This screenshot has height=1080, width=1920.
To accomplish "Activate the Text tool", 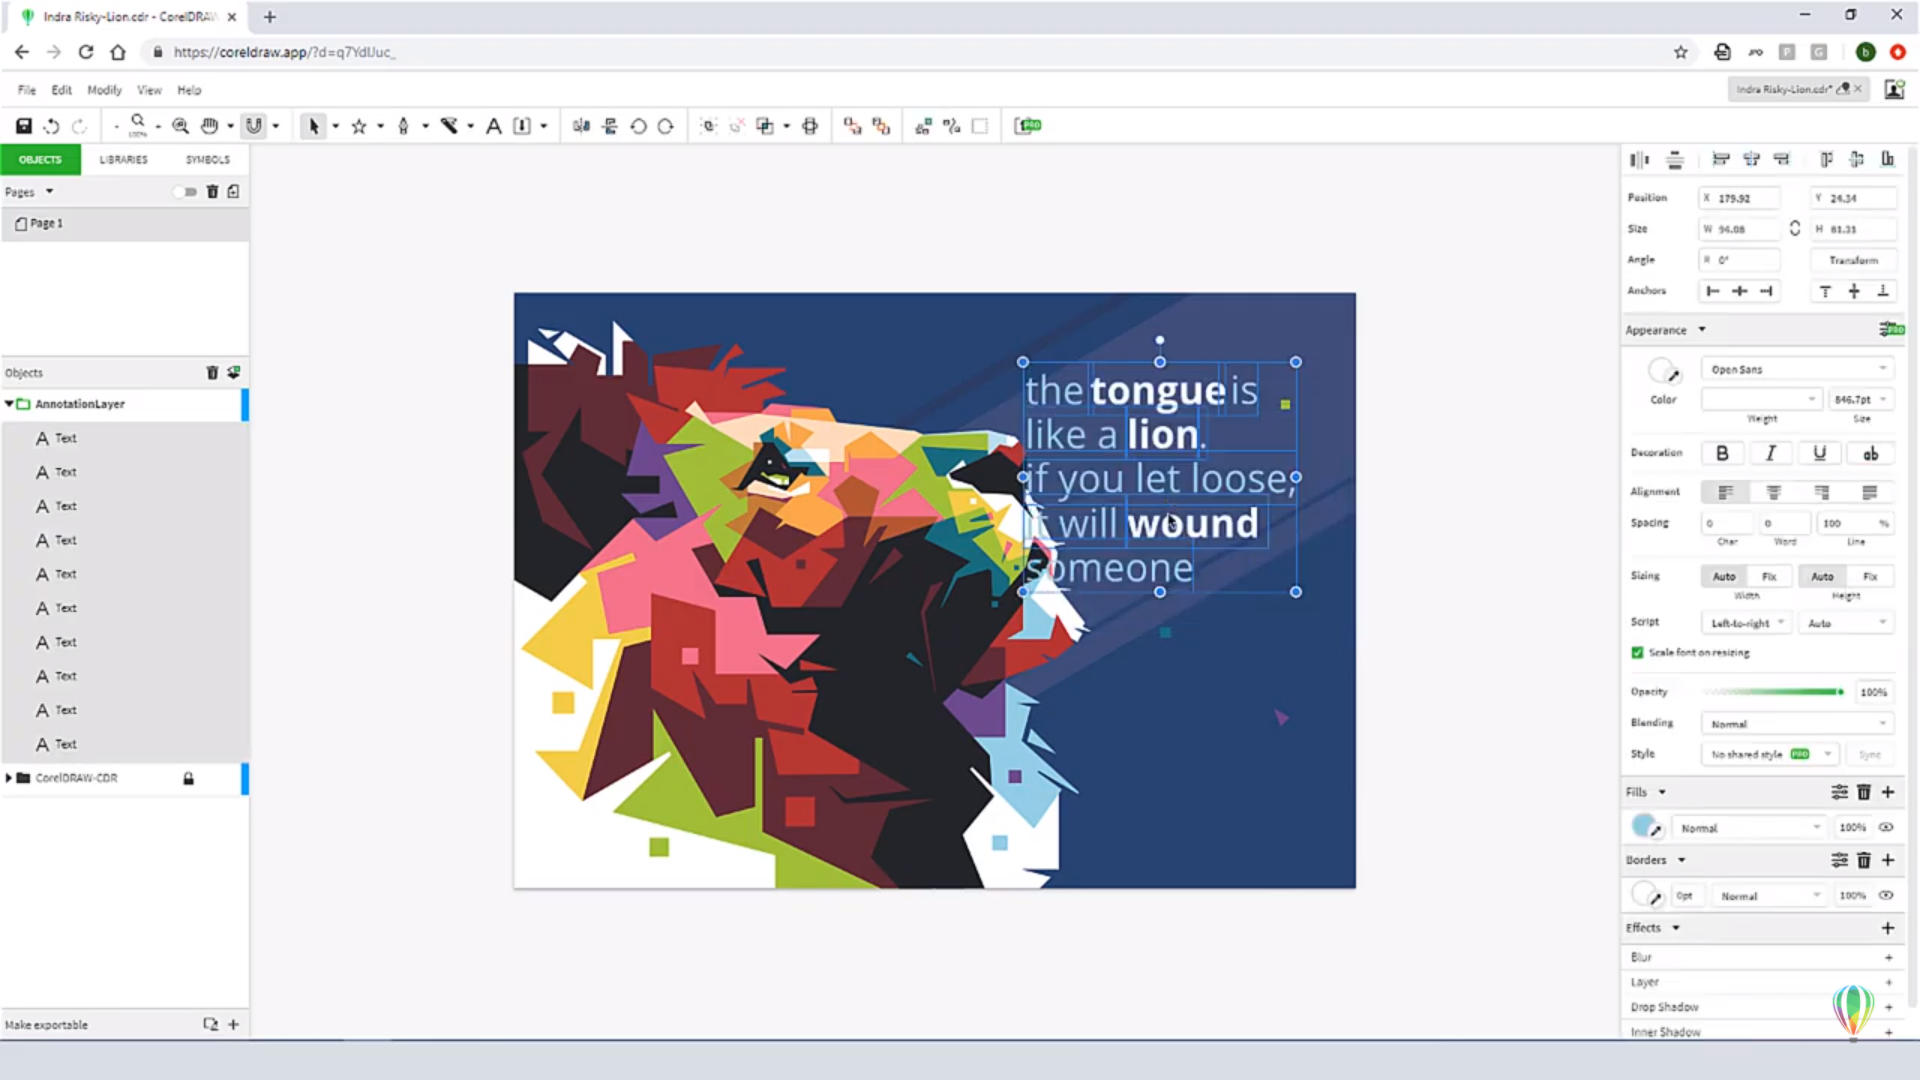I will pos(493,126).
